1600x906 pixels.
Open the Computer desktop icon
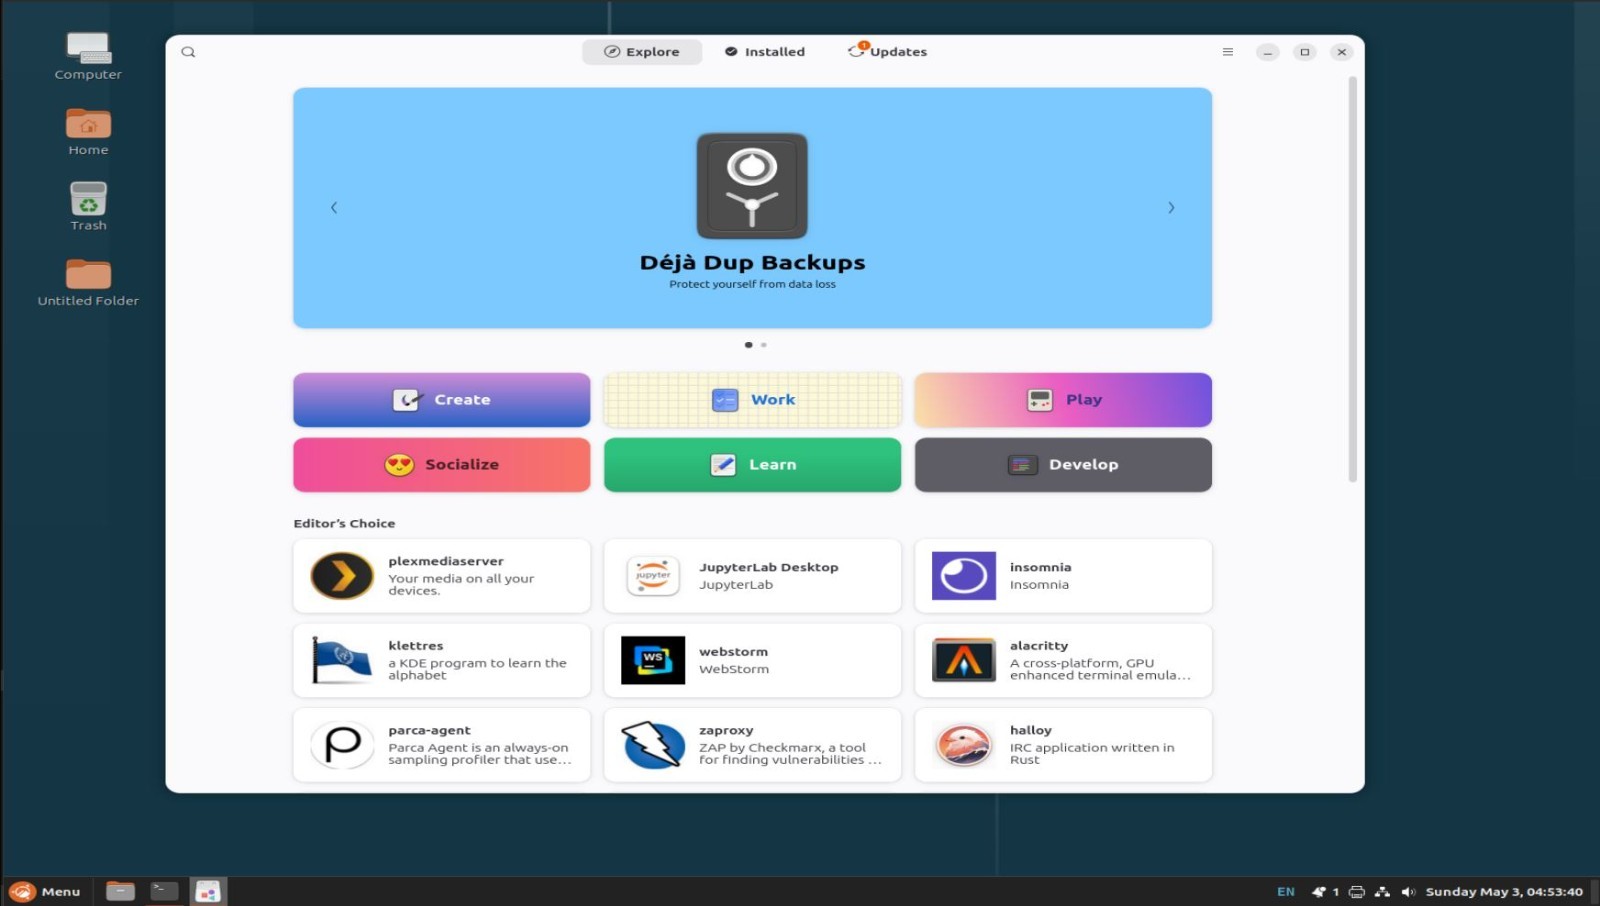pyautogui.click(x=88, y=56)
